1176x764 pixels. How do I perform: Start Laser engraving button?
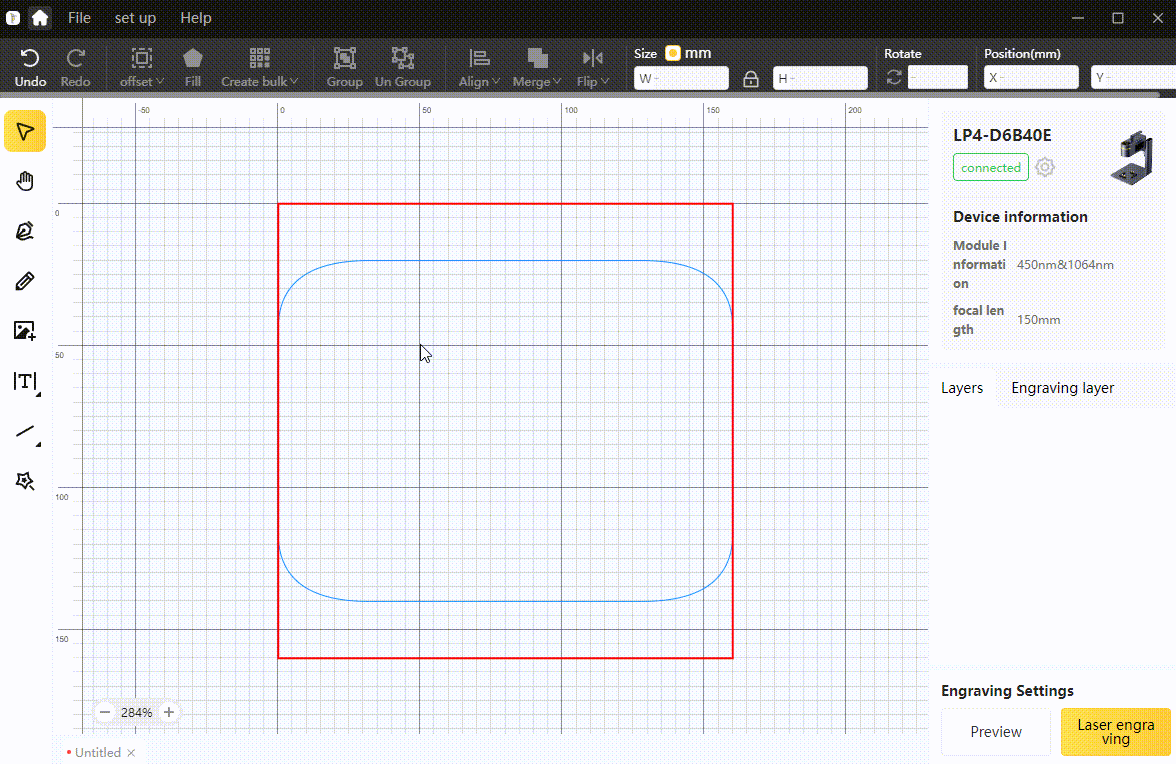point(1115,732)
